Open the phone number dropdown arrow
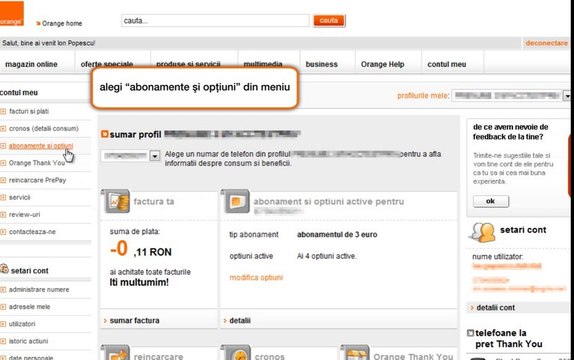Viewport: 574px width, 360px height. (x=155, y=156)
